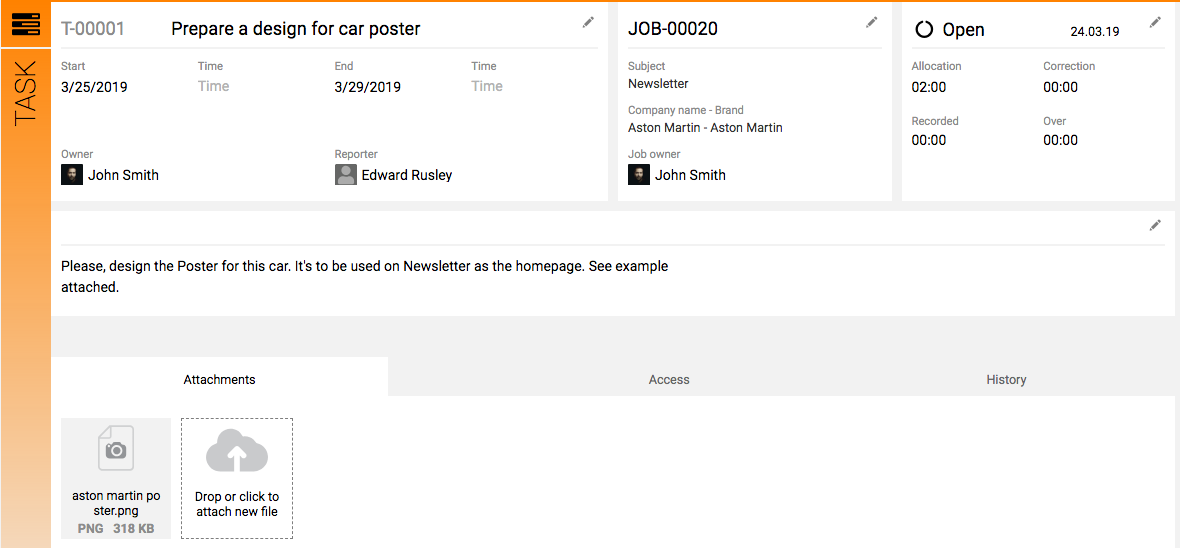
Task: Click the cloud upload icon
Action: click(x=237, y=451)
